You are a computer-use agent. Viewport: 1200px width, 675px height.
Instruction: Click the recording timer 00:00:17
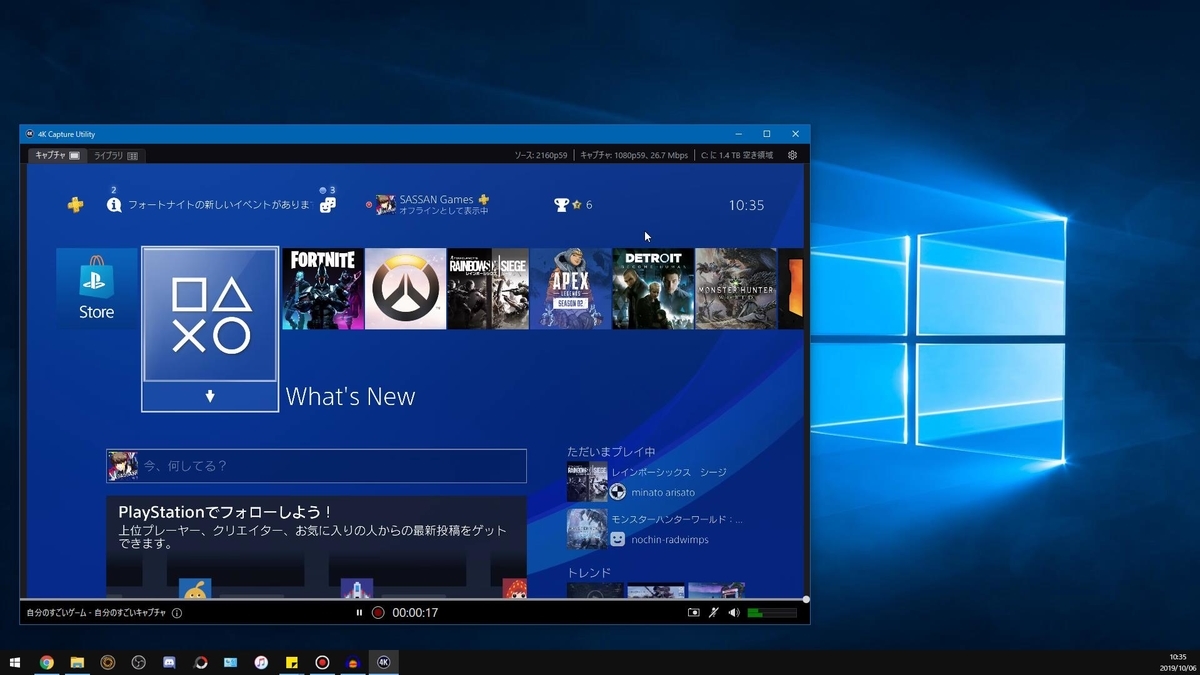[415, 612]
